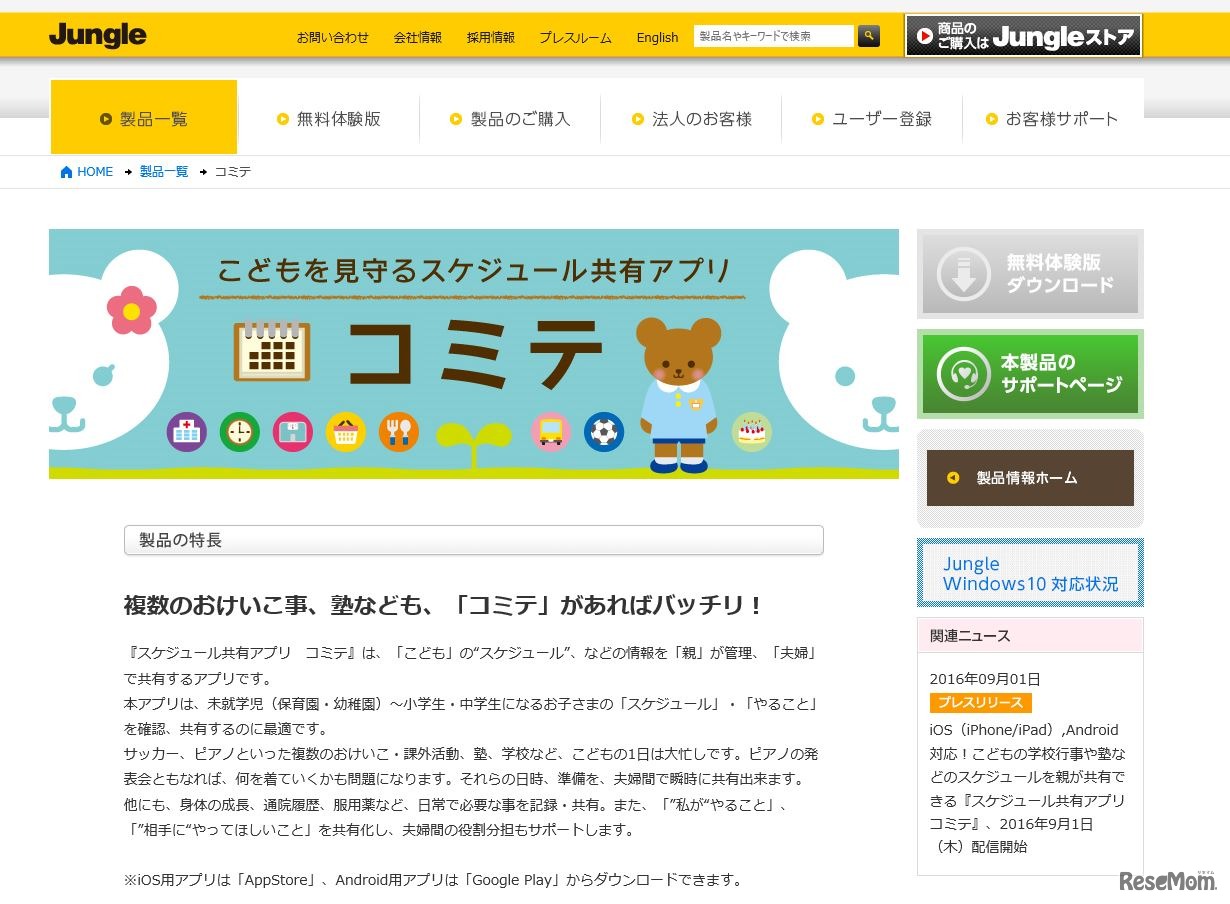1230x904 pixels.
Task: Click the 採用情報 header link
Action: coord(491,37)
